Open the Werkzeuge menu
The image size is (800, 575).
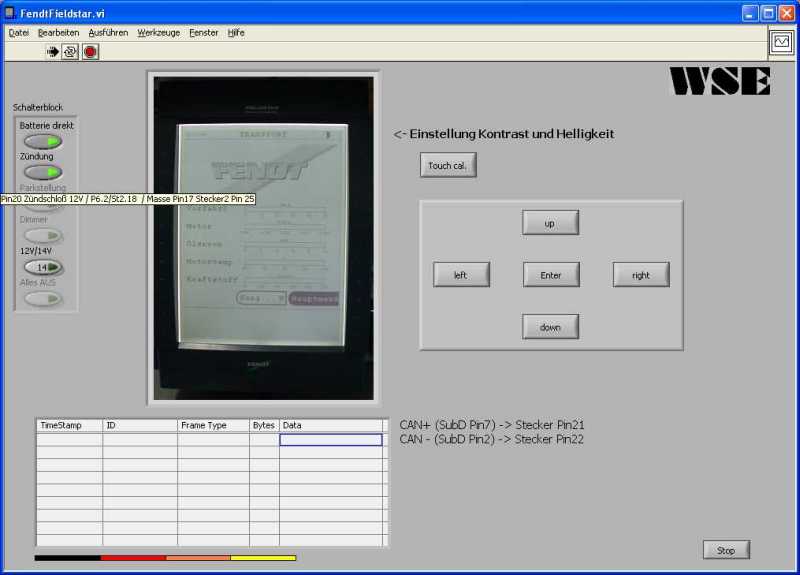159,33
